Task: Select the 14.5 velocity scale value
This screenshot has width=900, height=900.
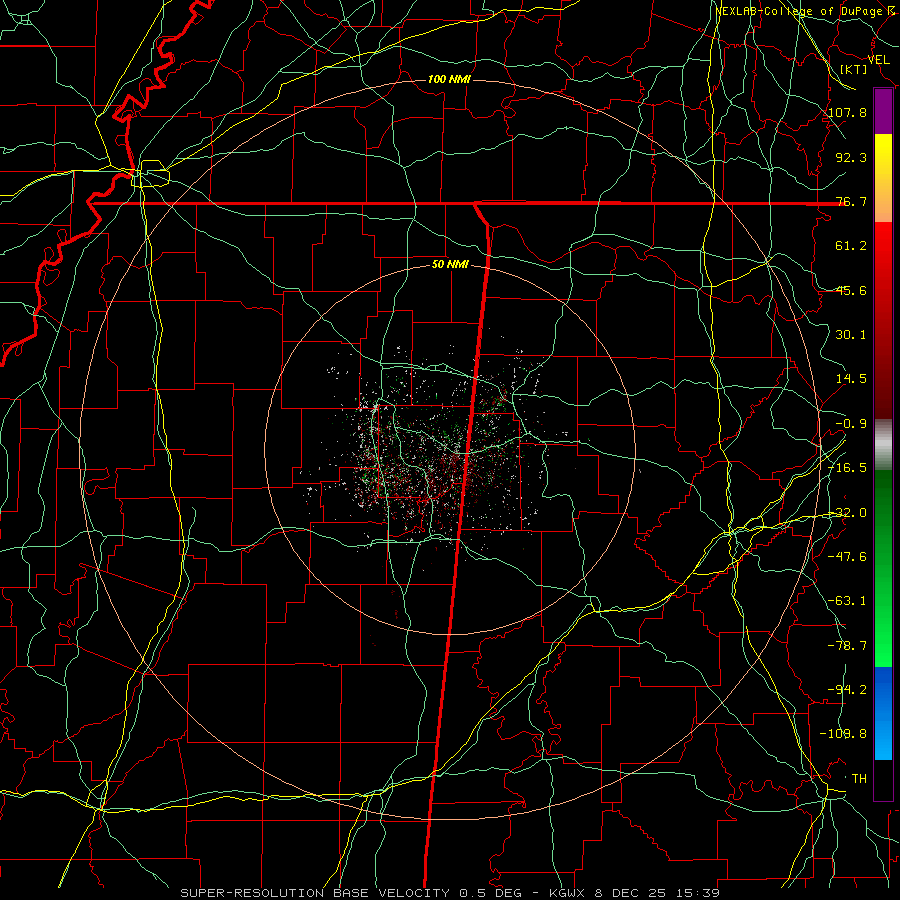Action: (x=851, y=379)
